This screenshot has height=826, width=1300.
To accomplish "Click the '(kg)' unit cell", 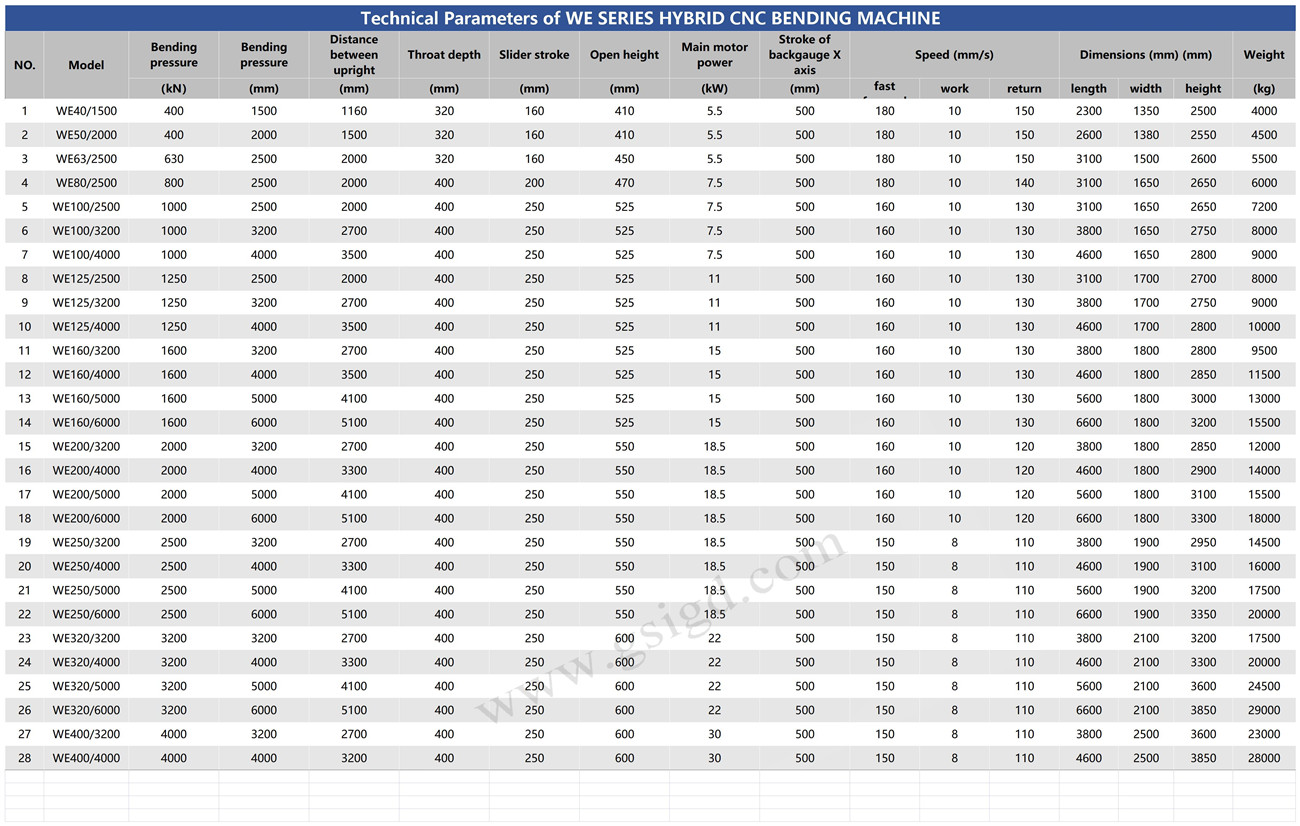I will coord(1264,88).
